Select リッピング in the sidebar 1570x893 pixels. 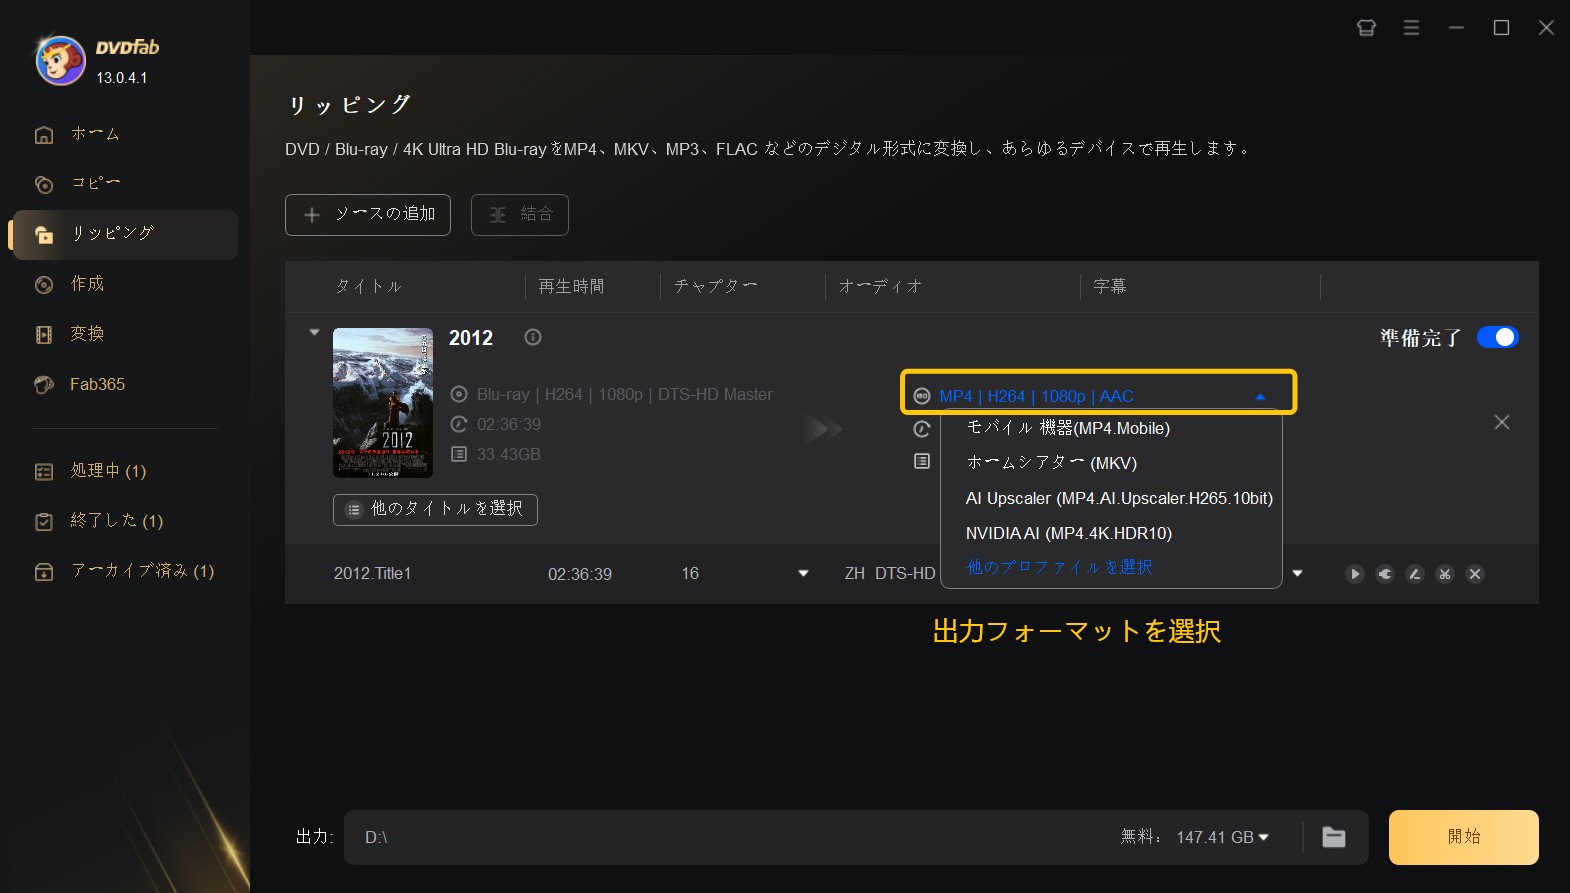[125, 234]
